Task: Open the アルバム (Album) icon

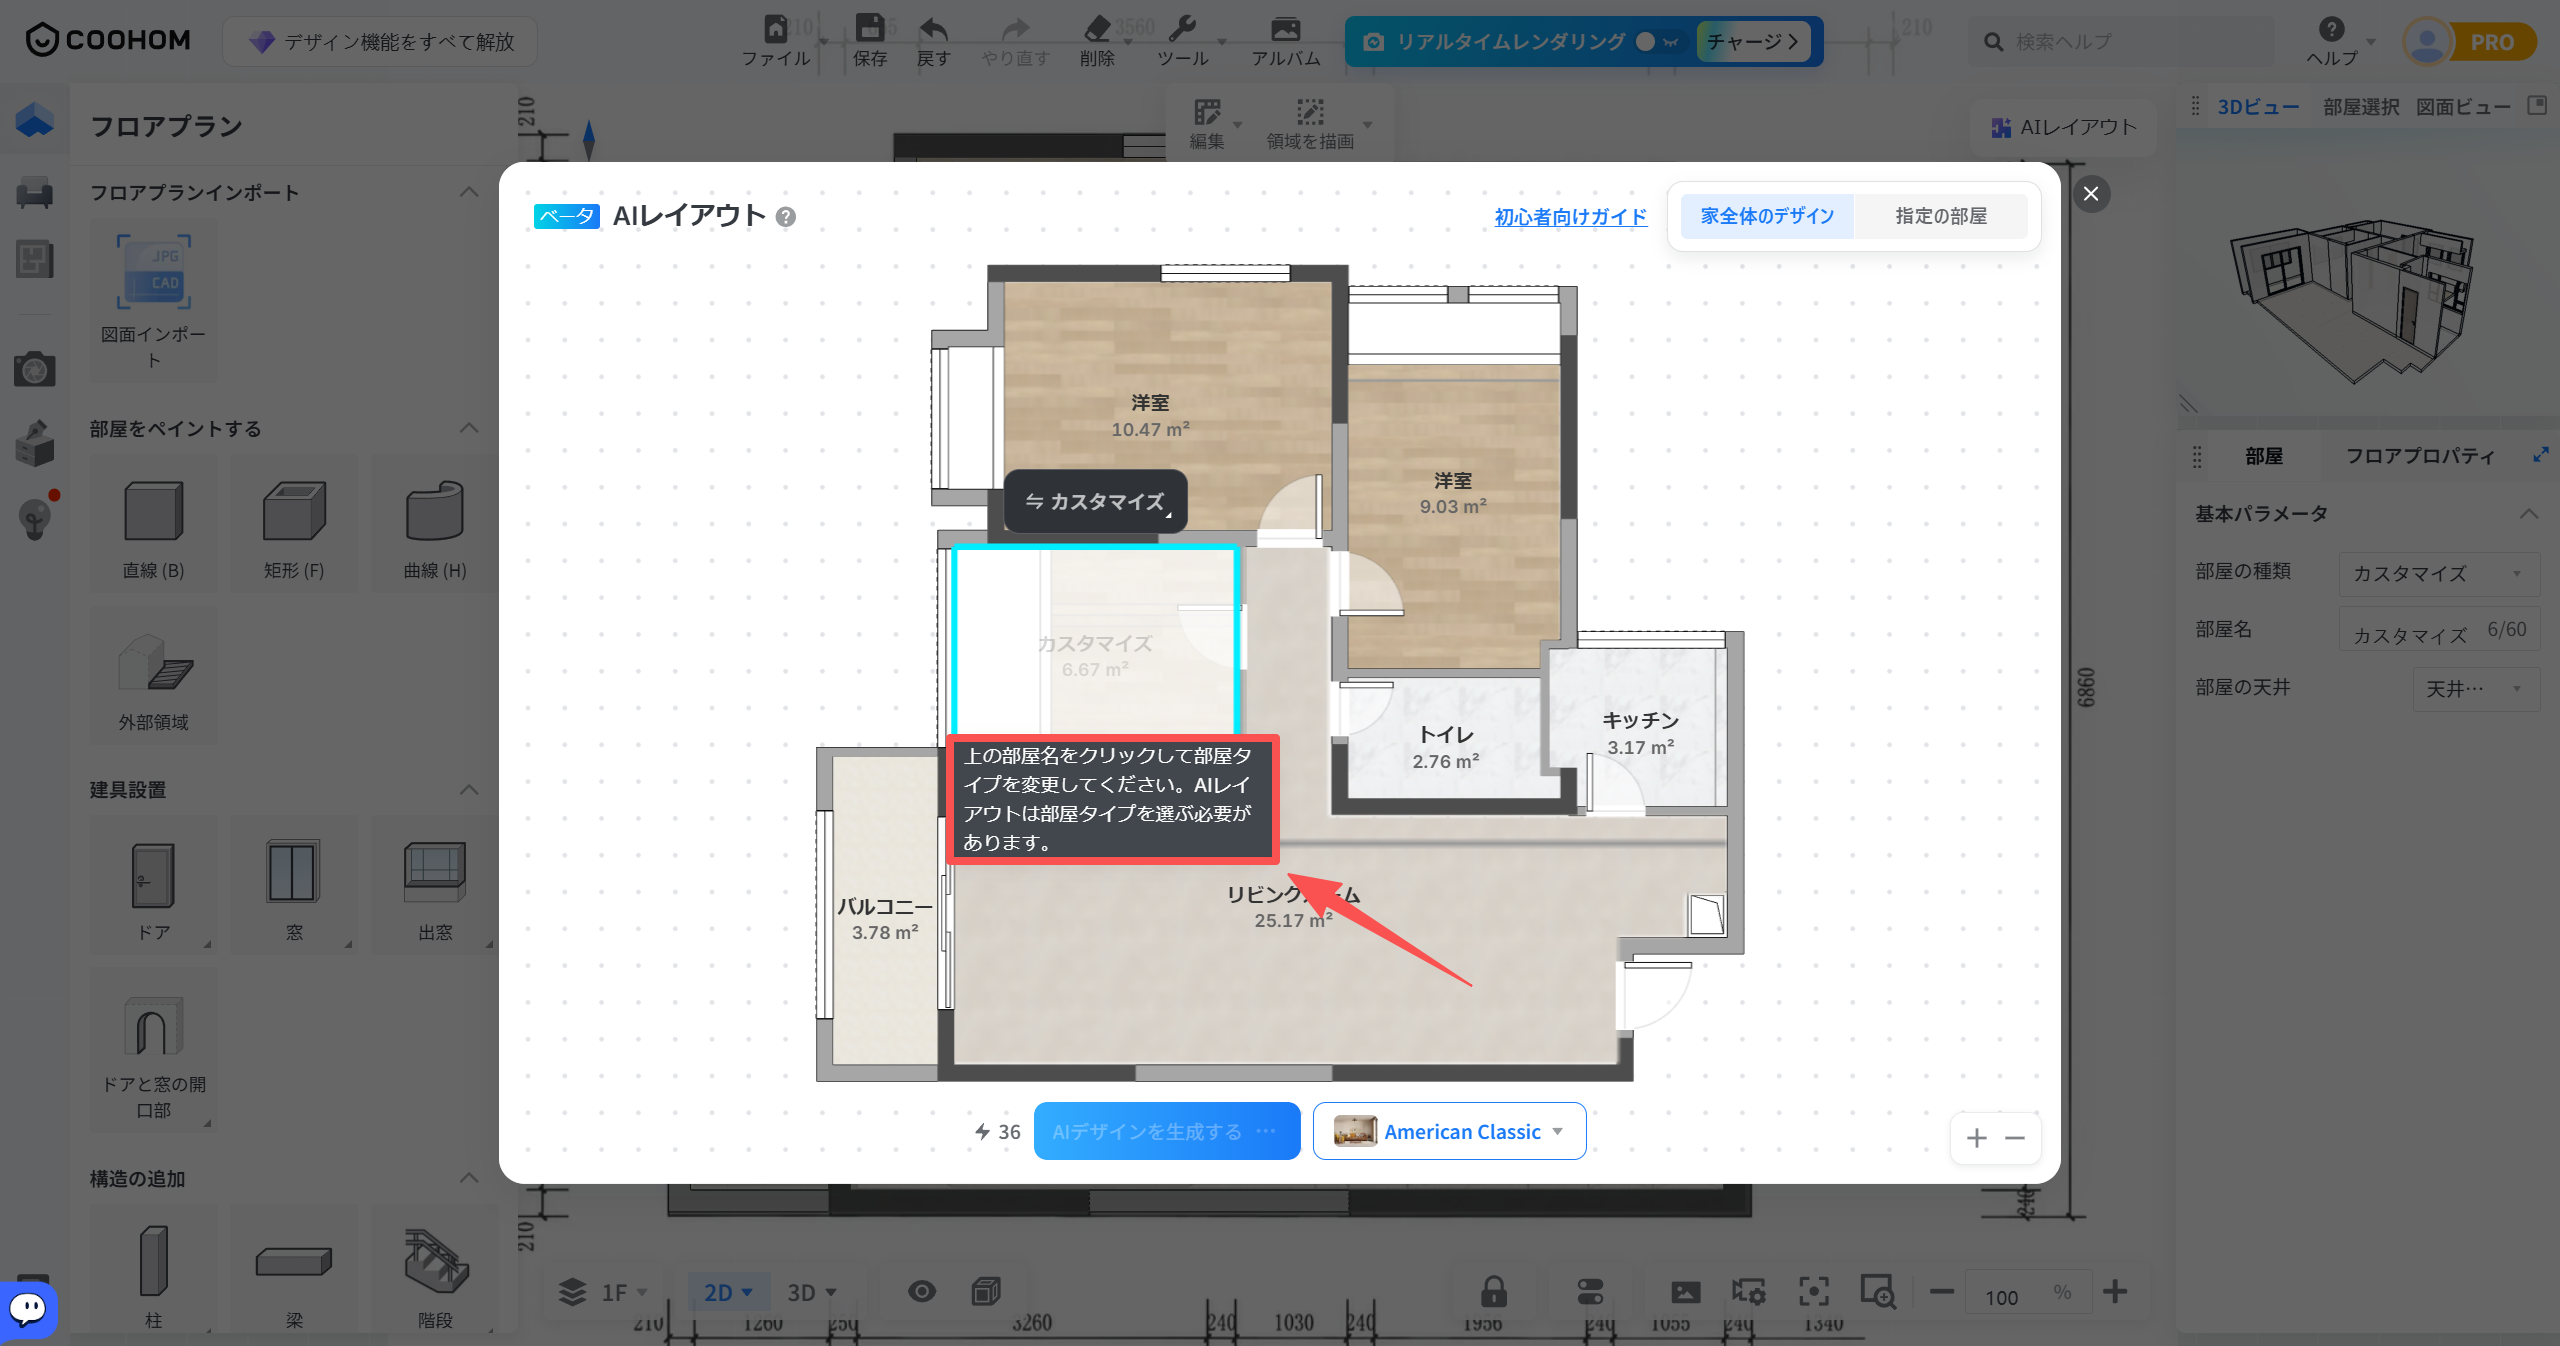Action: pos(1286,28)
